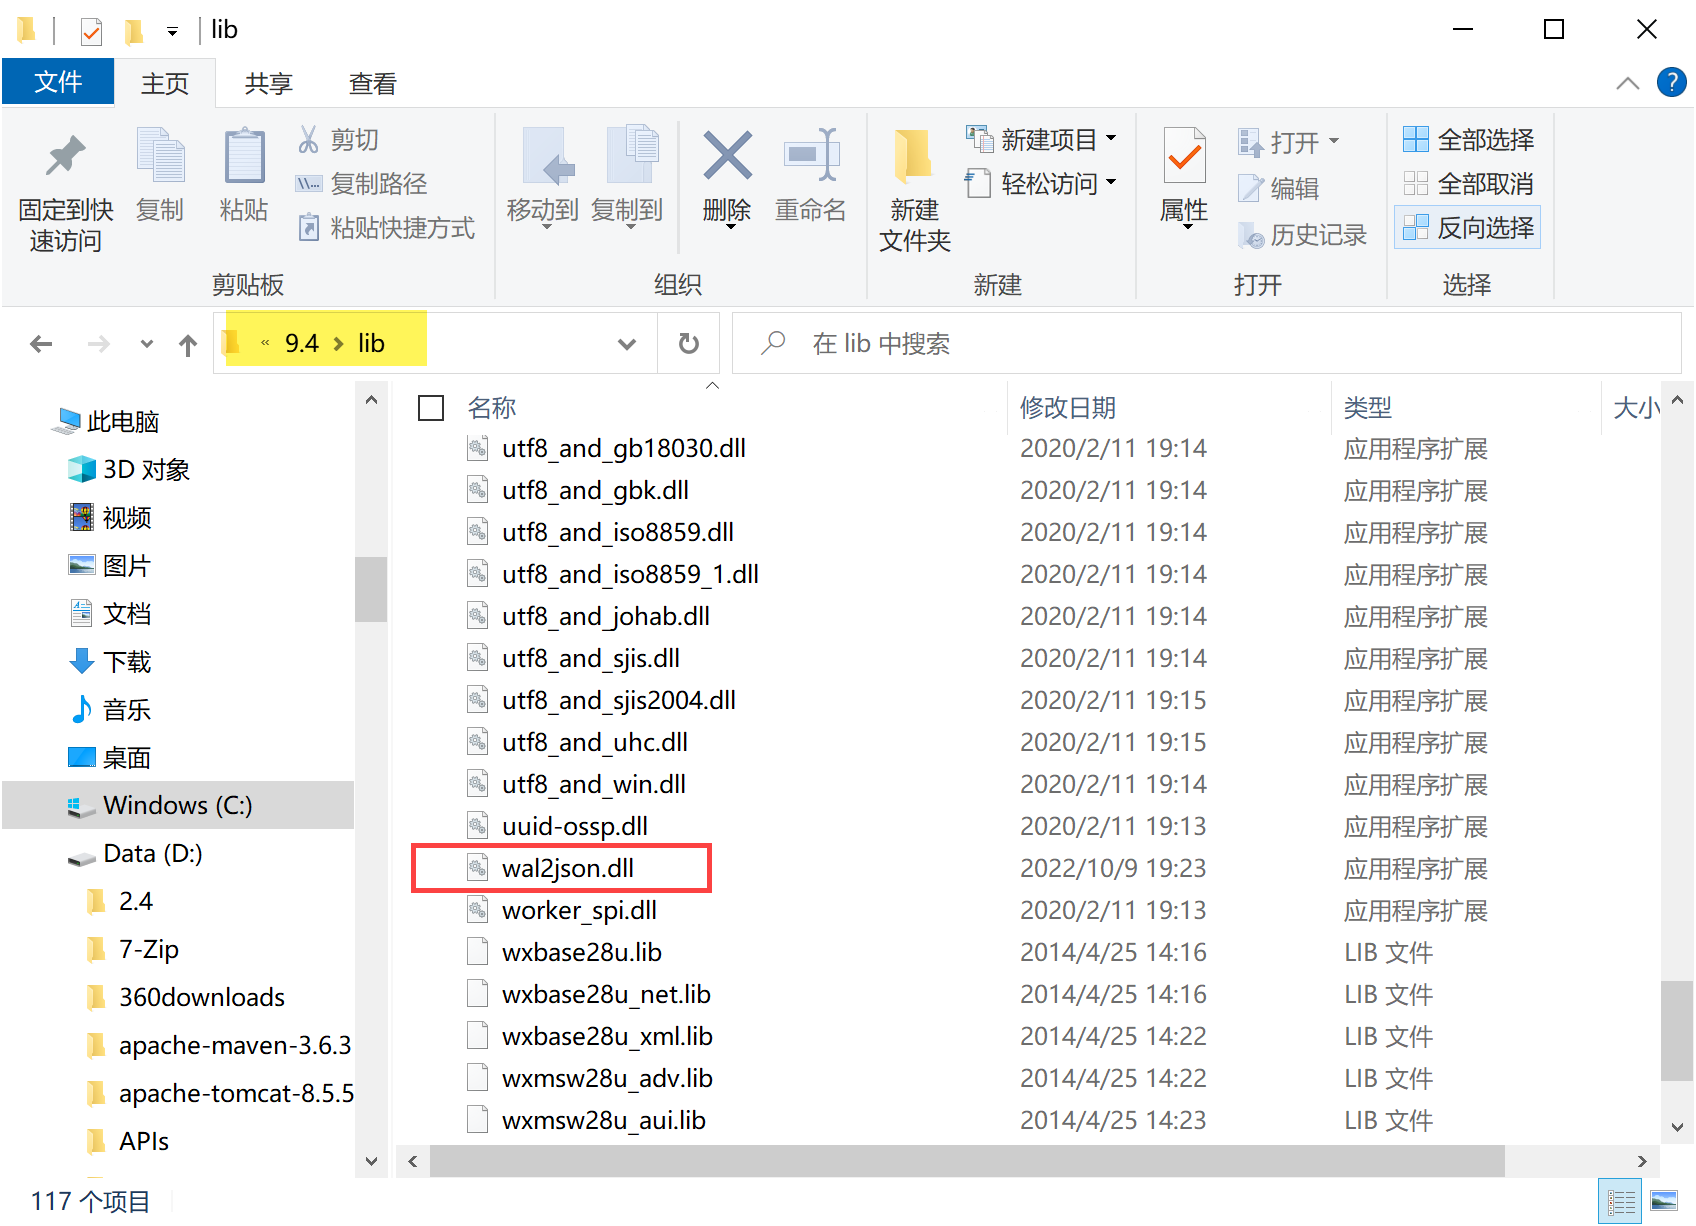Click the New folder icon
This screenshot has height=1226, width=1696.
tap(913, 156)
